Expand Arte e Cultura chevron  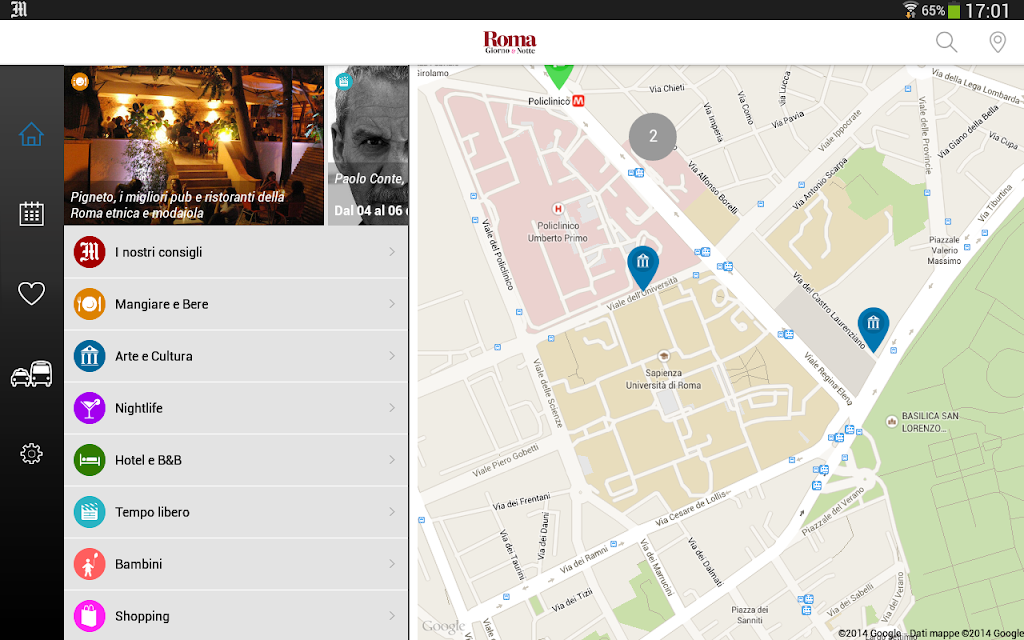(392, 356)
